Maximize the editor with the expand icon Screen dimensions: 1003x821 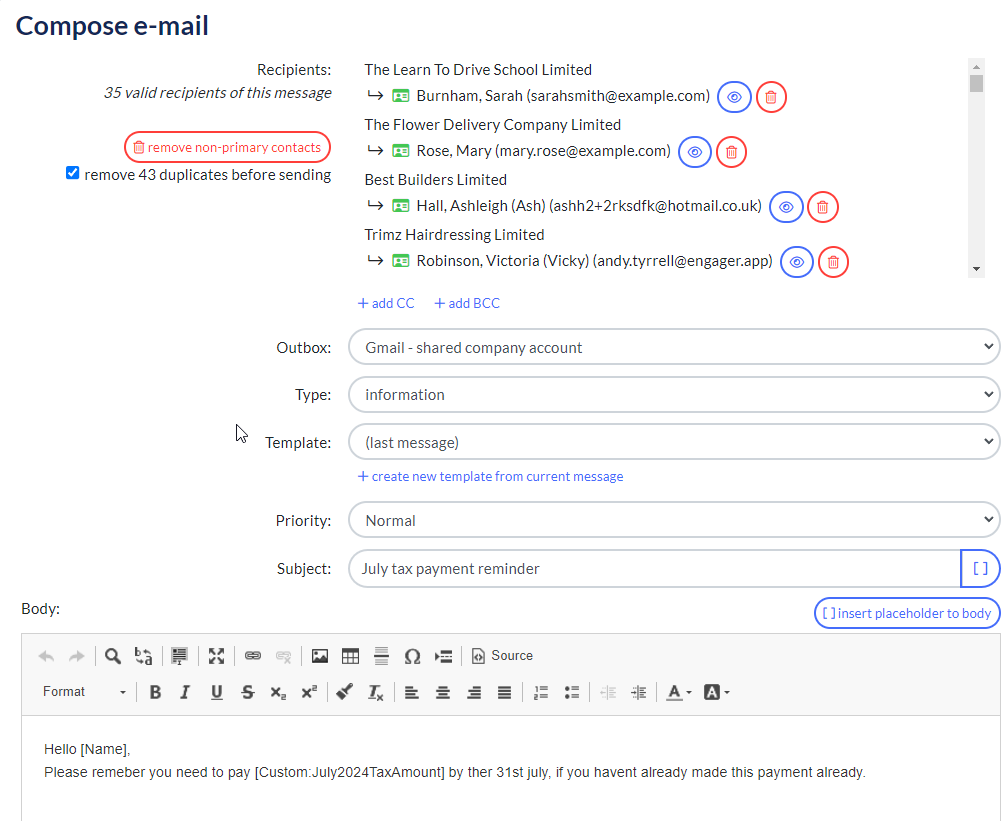coord(216,656)
